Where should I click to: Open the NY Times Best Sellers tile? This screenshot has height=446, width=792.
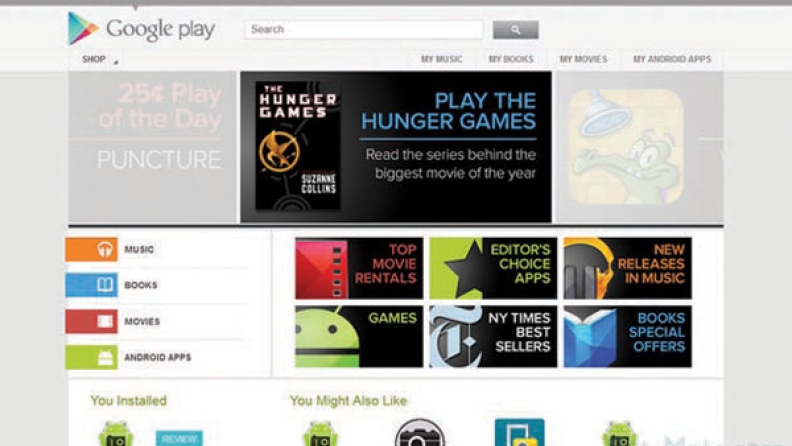click(x=493, y=336)
